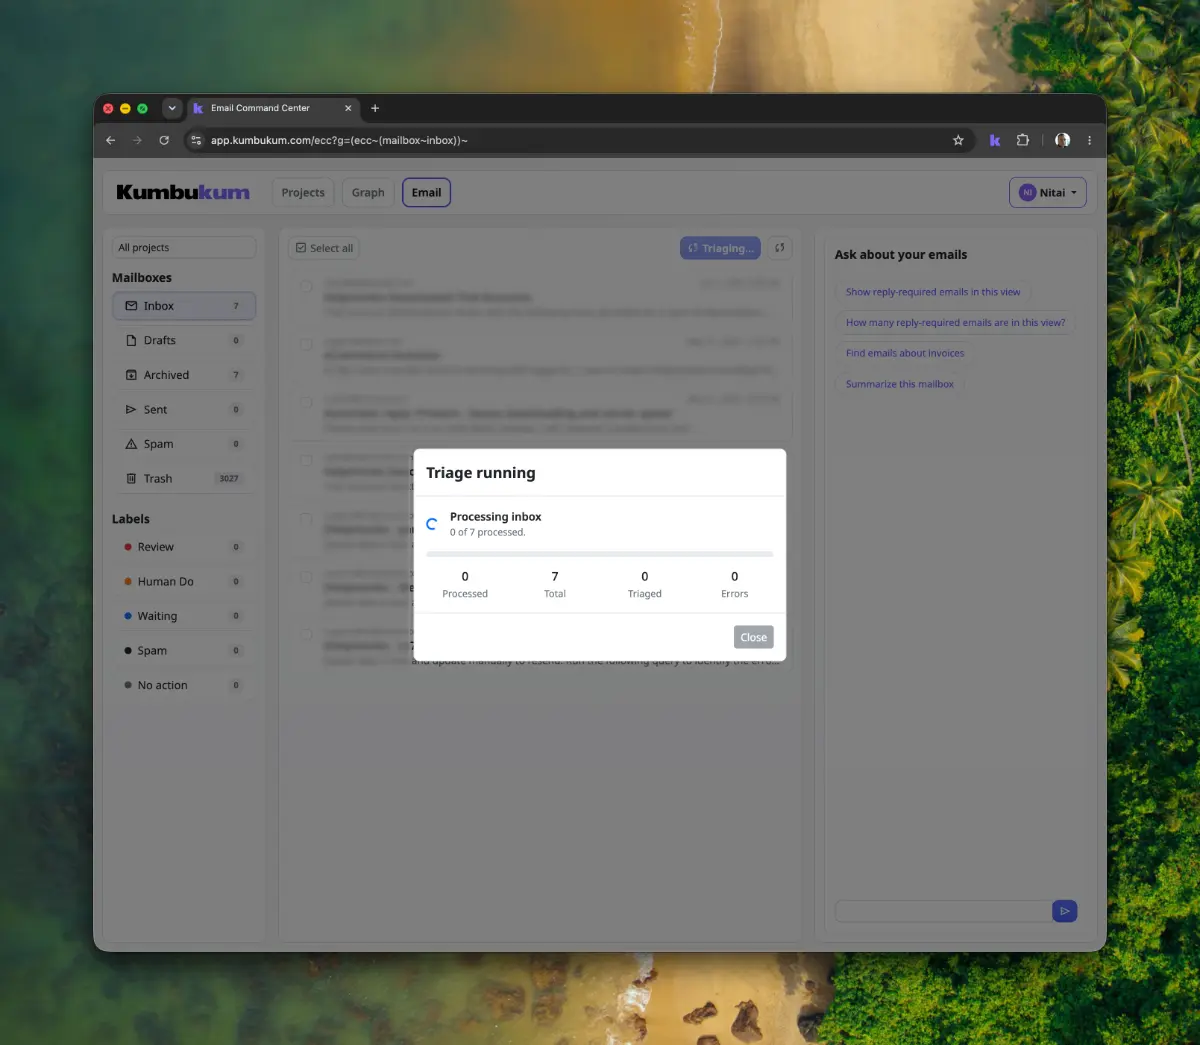Open the Trash mailbox

click(x=184, y=478)
